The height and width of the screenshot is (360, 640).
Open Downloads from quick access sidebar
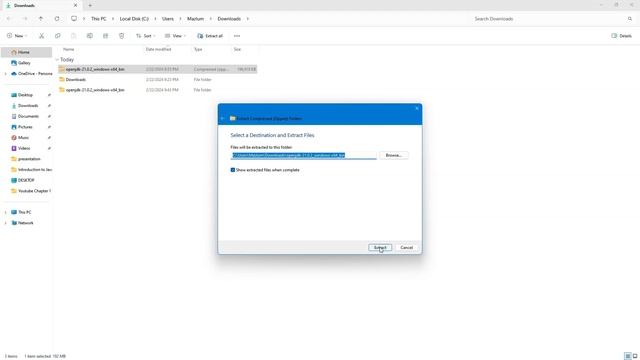(x=27, y=105)
